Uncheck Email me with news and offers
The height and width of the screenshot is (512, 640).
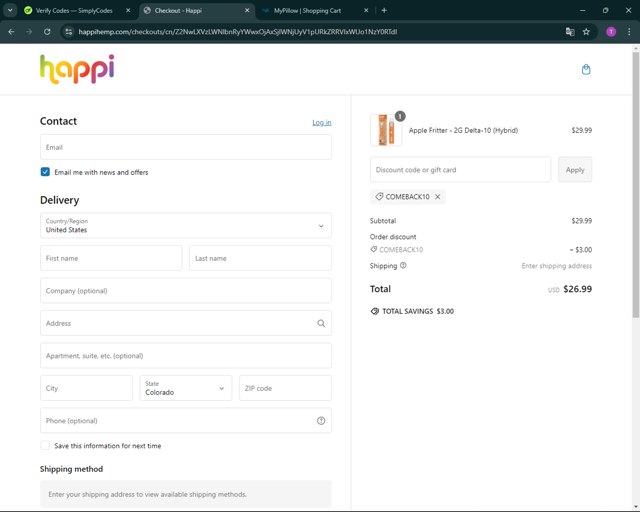45,172
